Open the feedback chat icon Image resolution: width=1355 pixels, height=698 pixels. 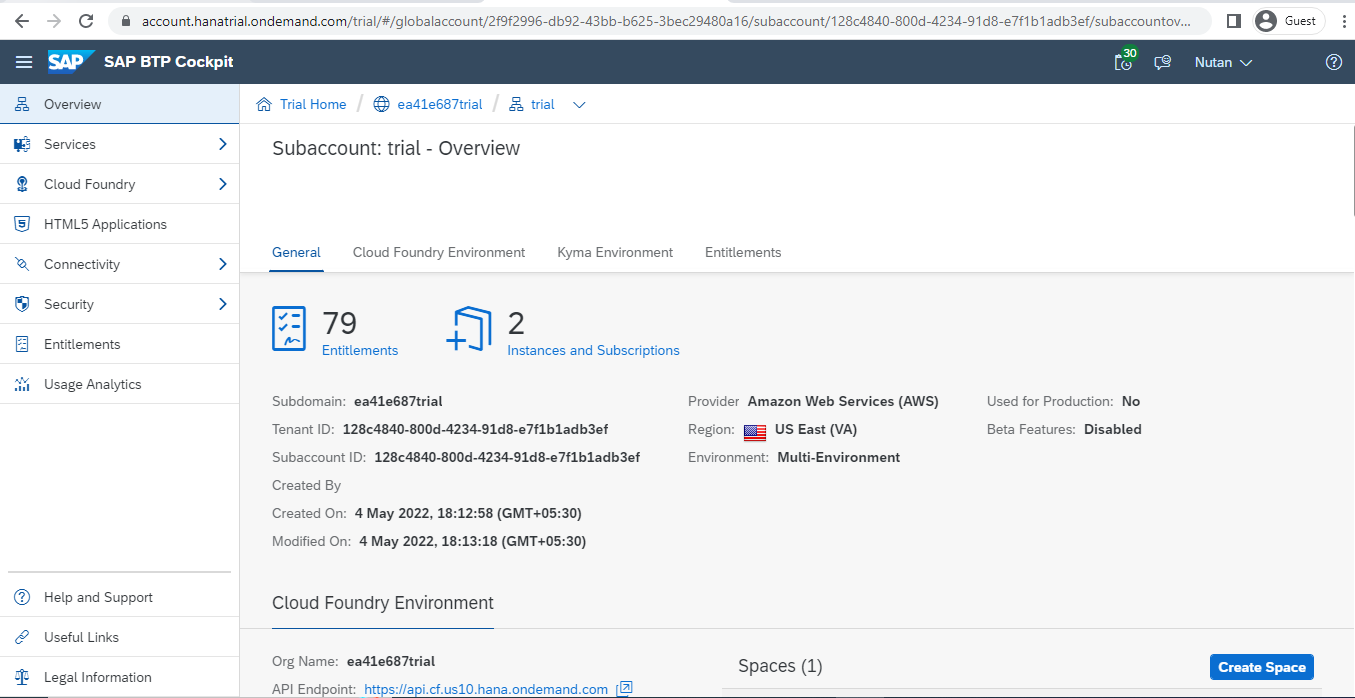[x=1162, y=62]
